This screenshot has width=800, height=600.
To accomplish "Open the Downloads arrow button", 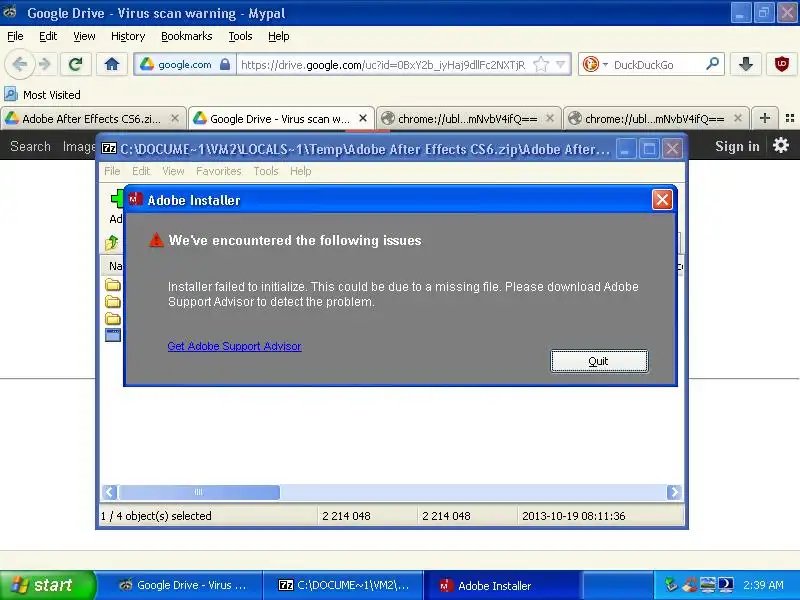I will 746,64.
